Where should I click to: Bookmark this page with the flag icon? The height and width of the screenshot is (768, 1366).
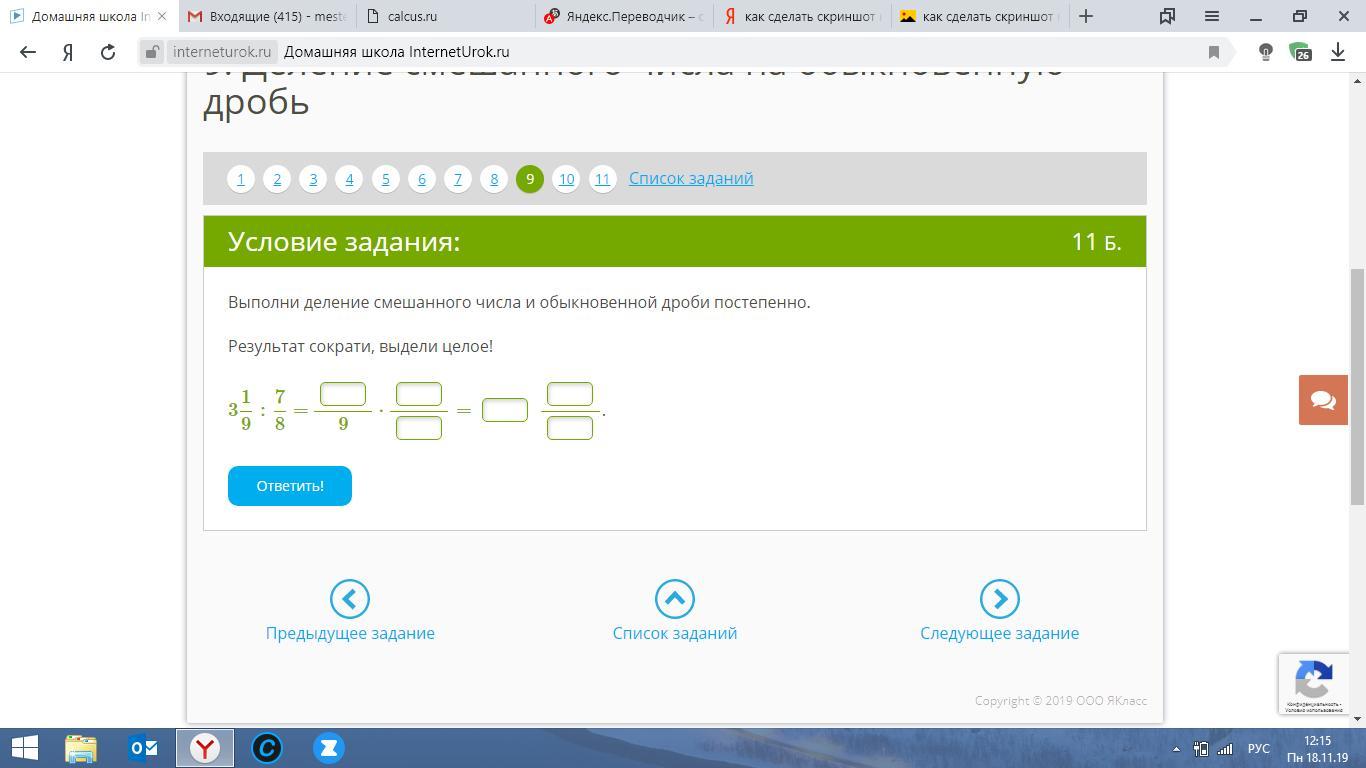click(1214, 52)
